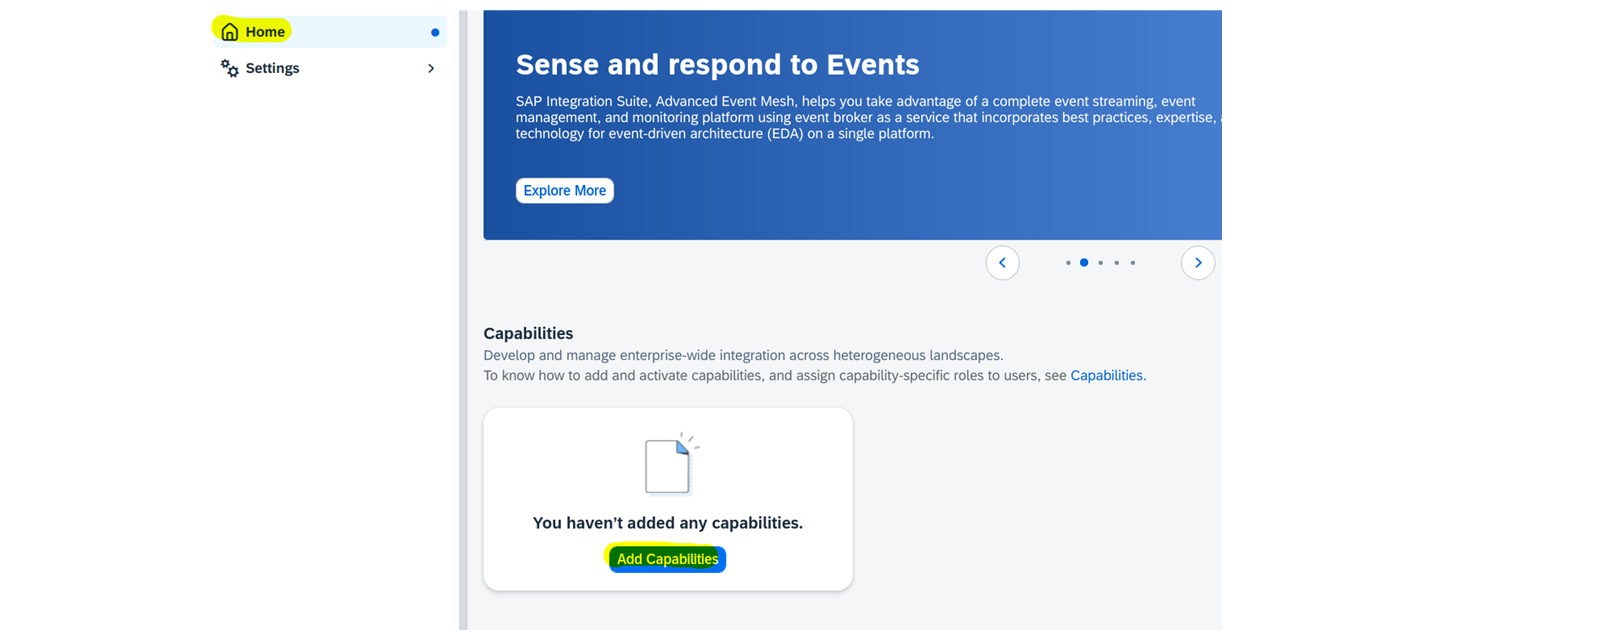
Task: Expand the Settings chevron arrow
Action: pyautogui.click(x=431, y=68)
